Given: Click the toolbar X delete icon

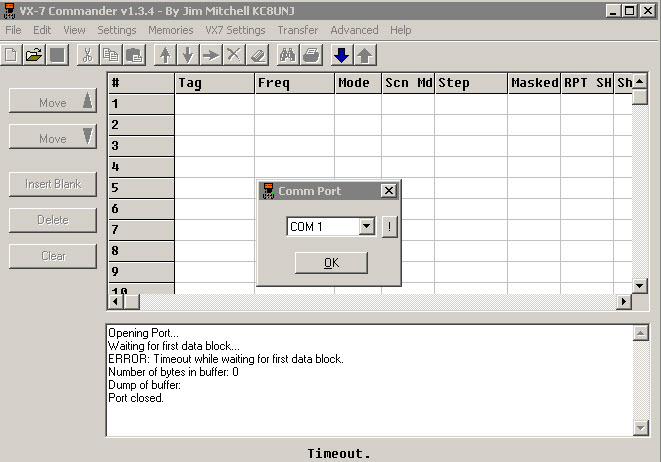Looking at the screenshot, I should point(234,55).
